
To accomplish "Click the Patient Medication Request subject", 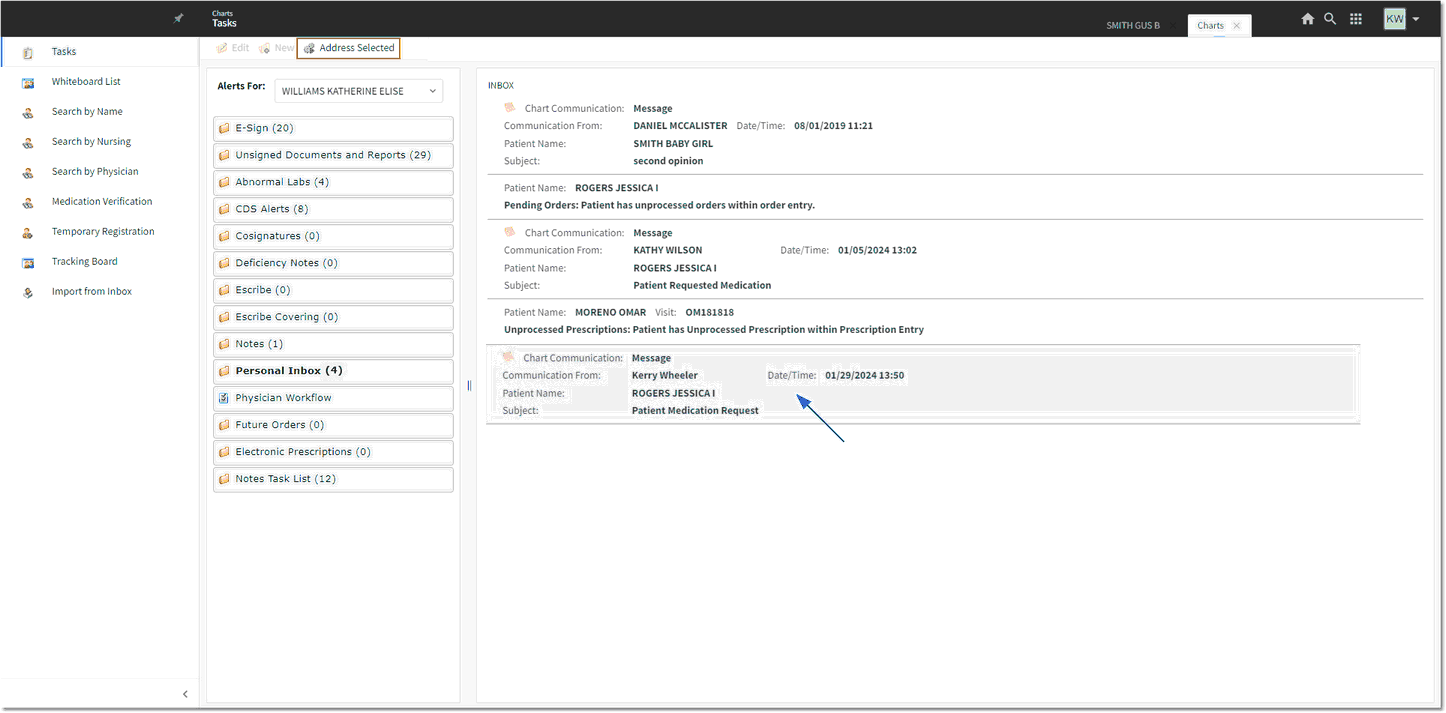I will 695,411.
